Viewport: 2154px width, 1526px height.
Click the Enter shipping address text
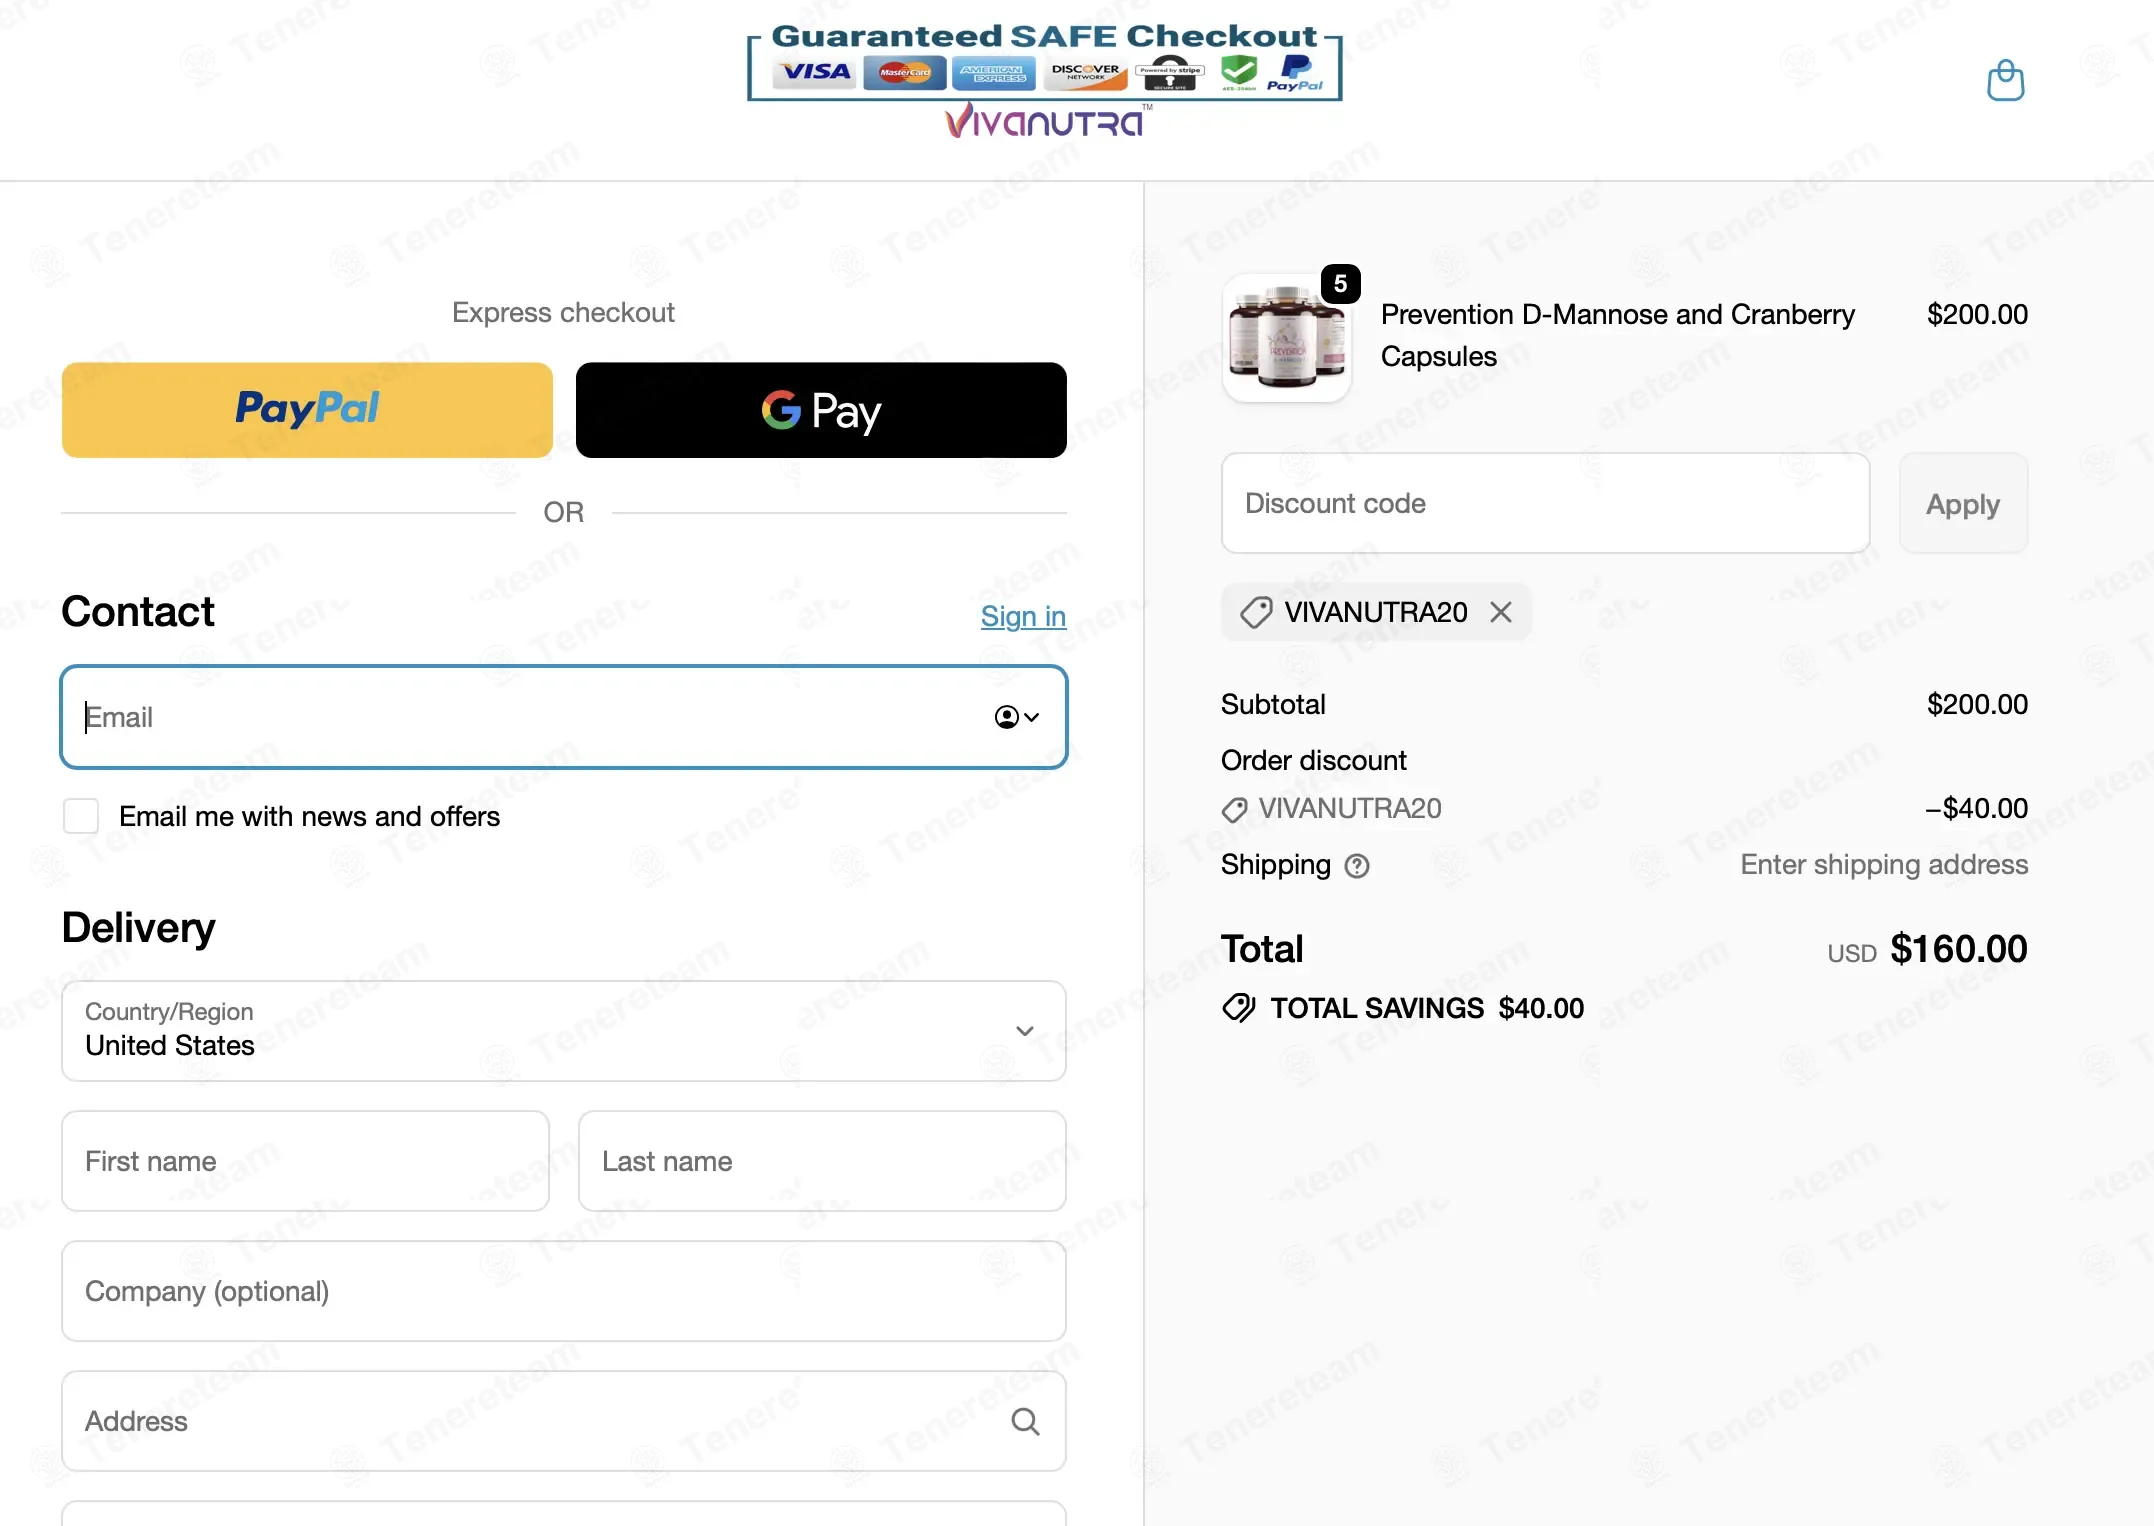1884,864
